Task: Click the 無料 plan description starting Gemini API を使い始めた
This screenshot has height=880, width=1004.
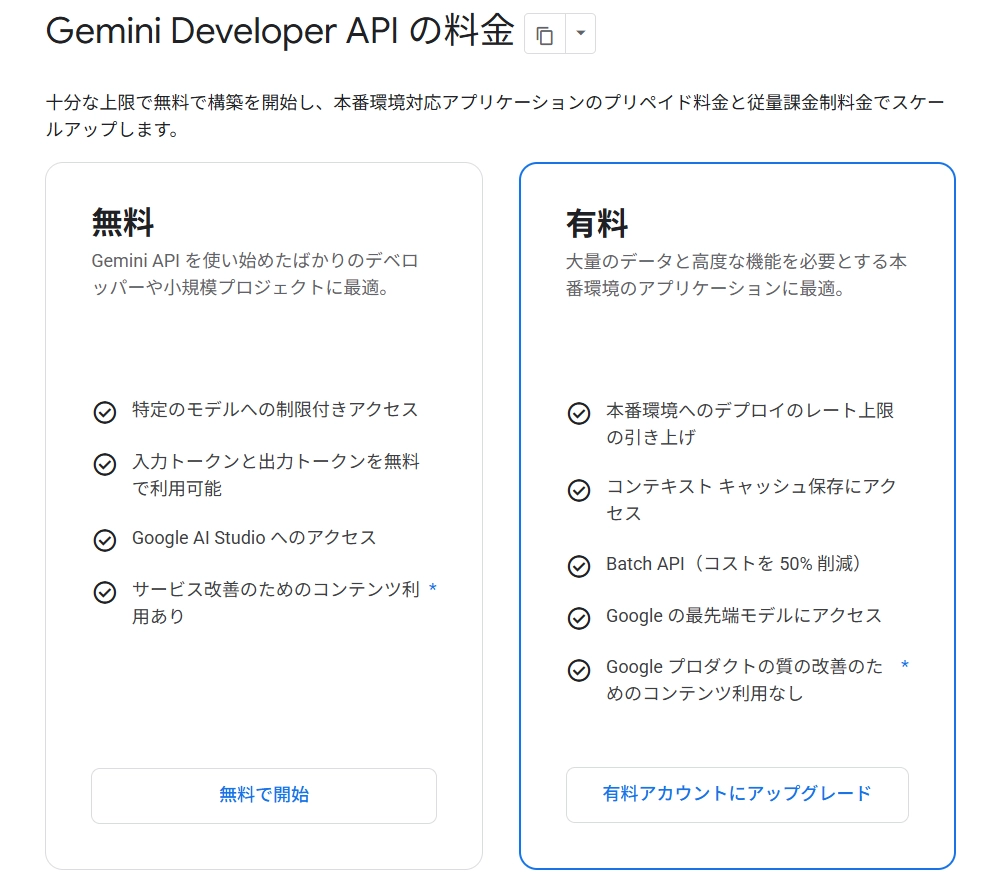Action: point(255,274)
